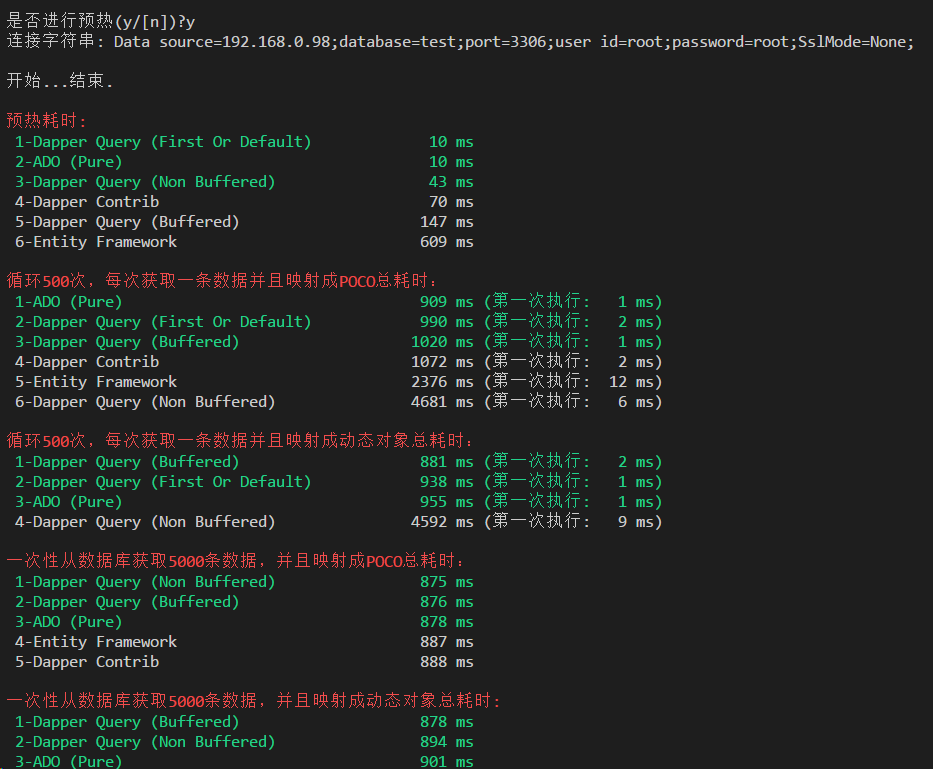Click the '开始...结束.' status line

point(60,80)
